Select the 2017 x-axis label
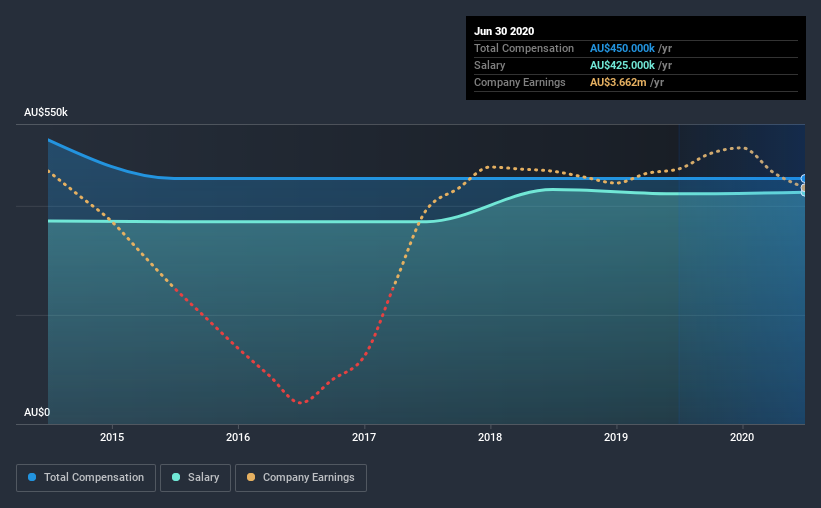 (x=364, y=437)
